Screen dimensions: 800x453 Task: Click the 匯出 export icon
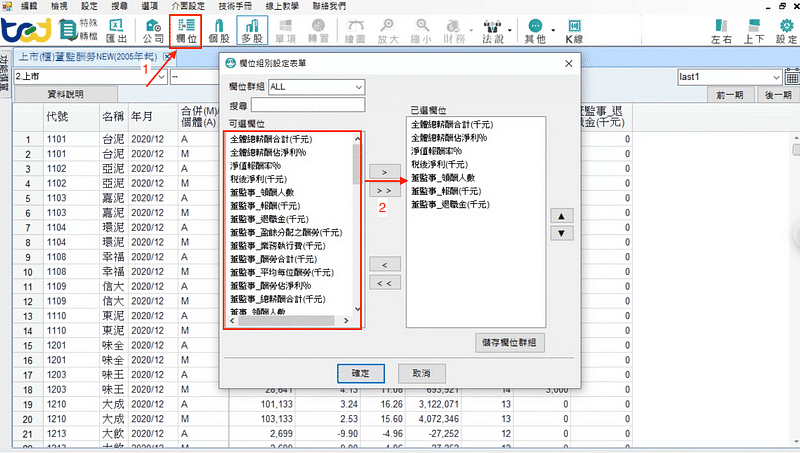point(117,29)
